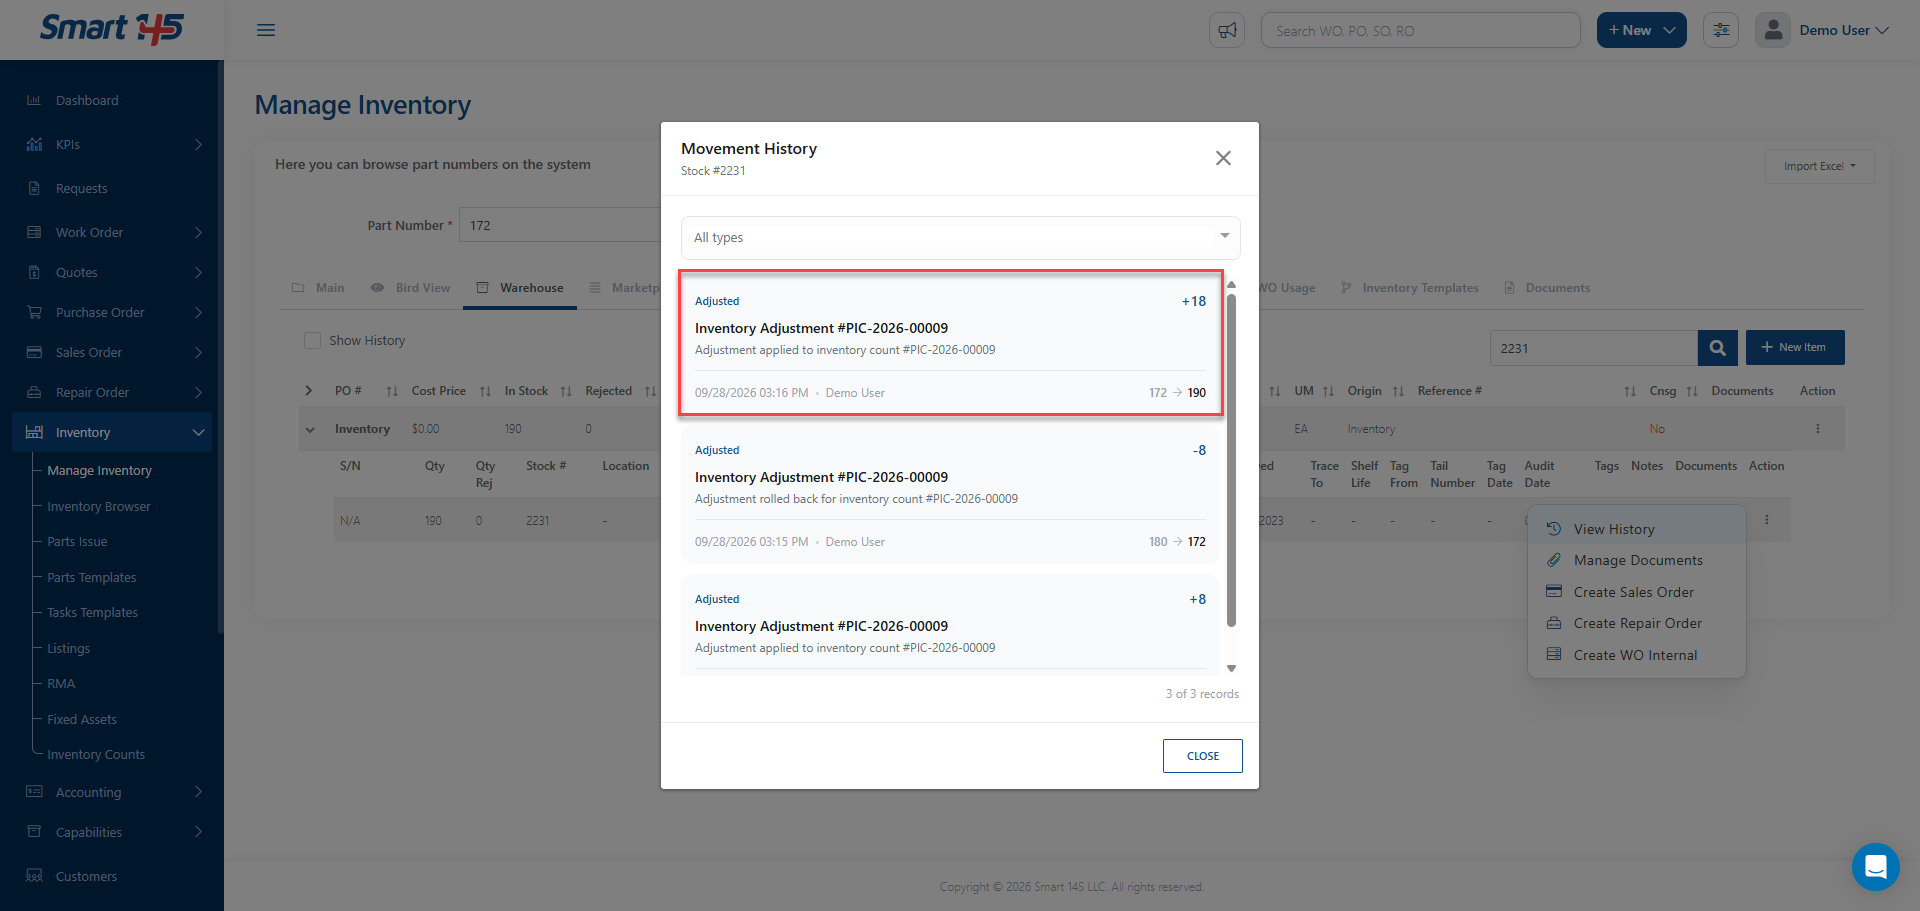Collapse the Inventory row expander
The height and width of the screenshot is (911, 1920).
click(x=310, y=429)
